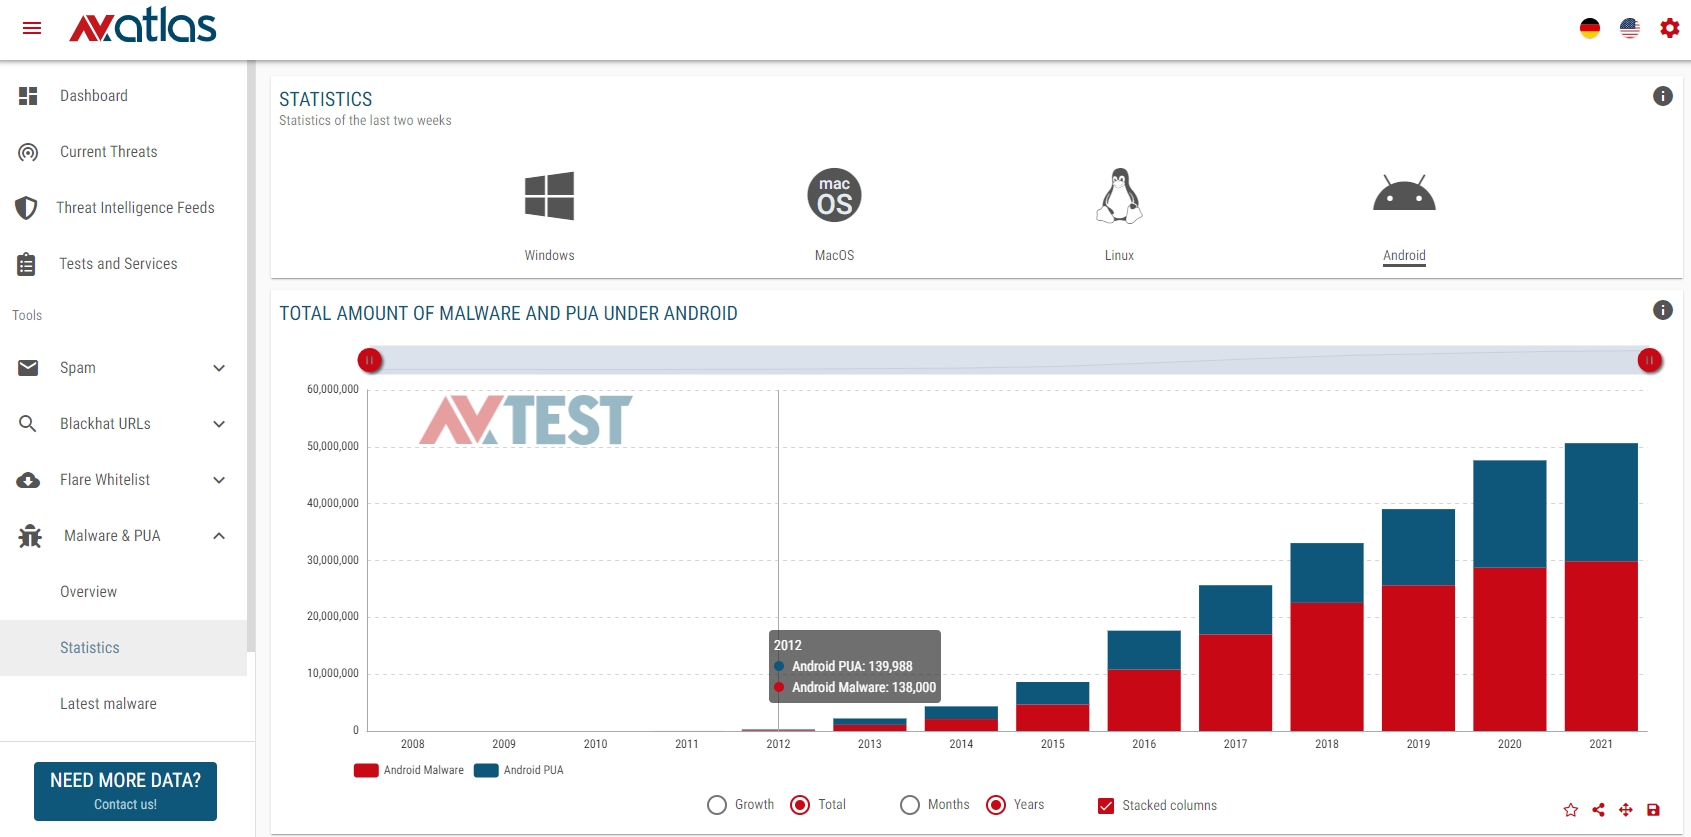Click the Contact us button

point(125,791)
